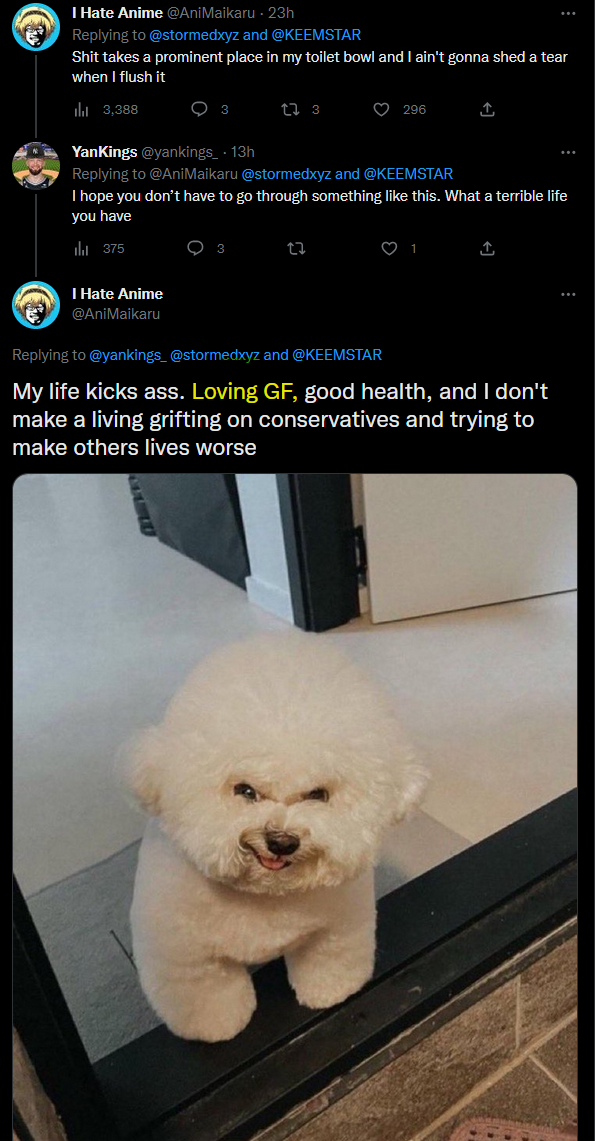Screen dimensions: 595x1141
Task: Open @AniMaikaru handle under main tweet name
Action: [x=116, y=314]
